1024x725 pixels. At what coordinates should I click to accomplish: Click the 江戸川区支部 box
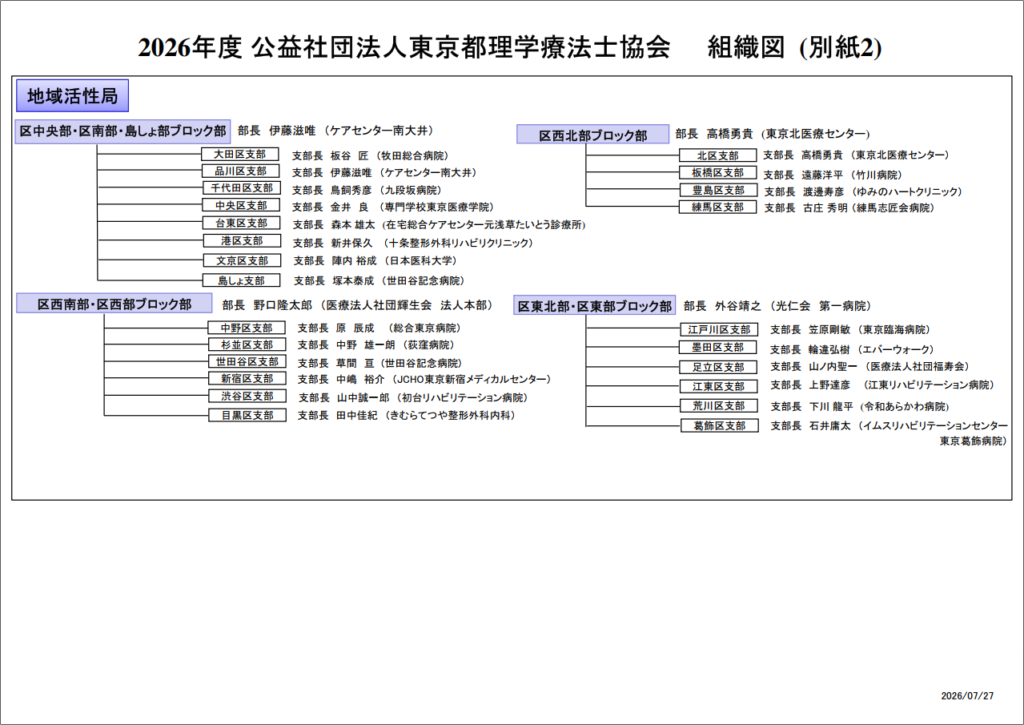click(719, 329)
